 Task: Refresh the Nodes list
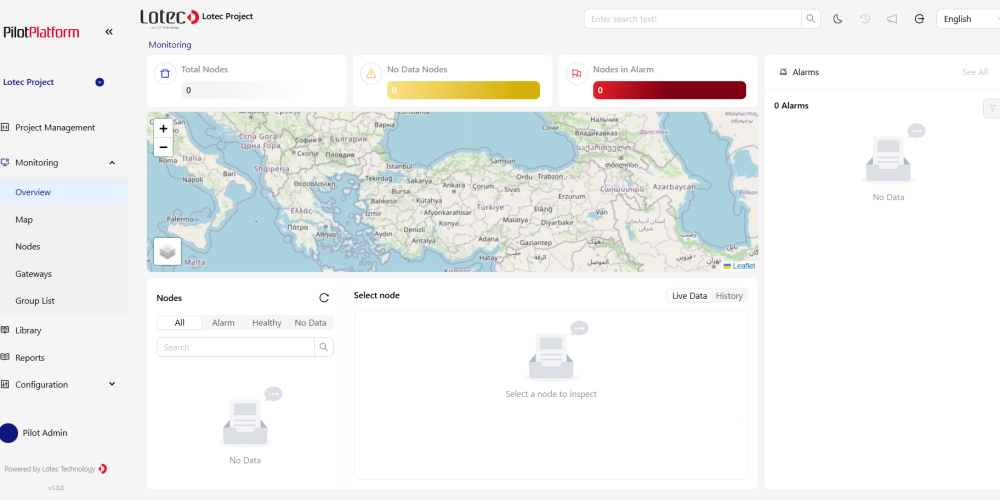click(x=324, y=298)
